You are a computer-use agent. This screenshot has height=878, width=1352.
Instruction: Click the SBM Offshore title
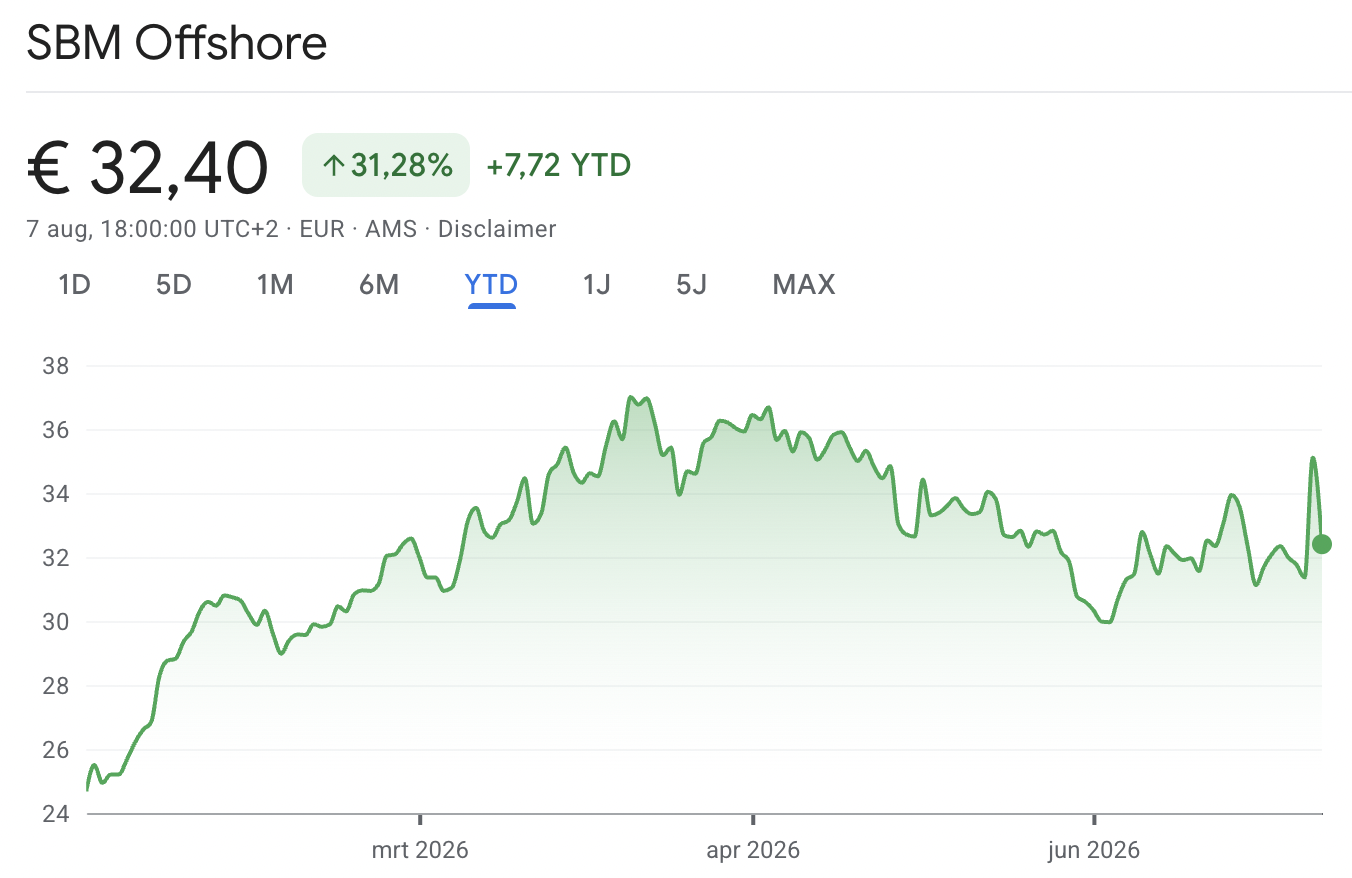pos(177,43)
